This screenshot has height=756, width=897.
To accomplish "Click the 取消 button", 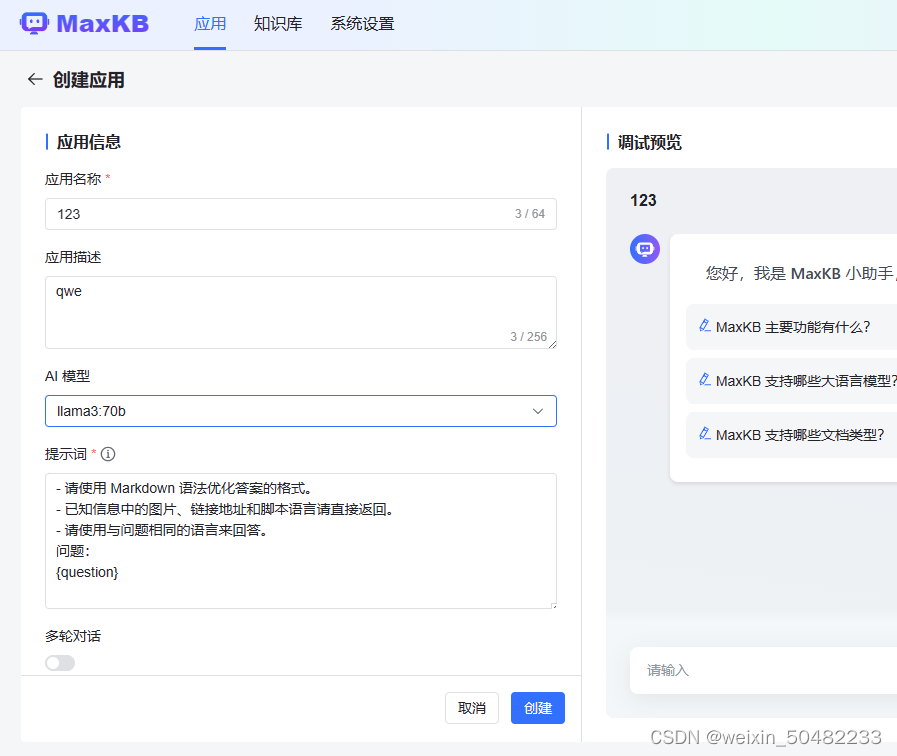I will [472, 708].
